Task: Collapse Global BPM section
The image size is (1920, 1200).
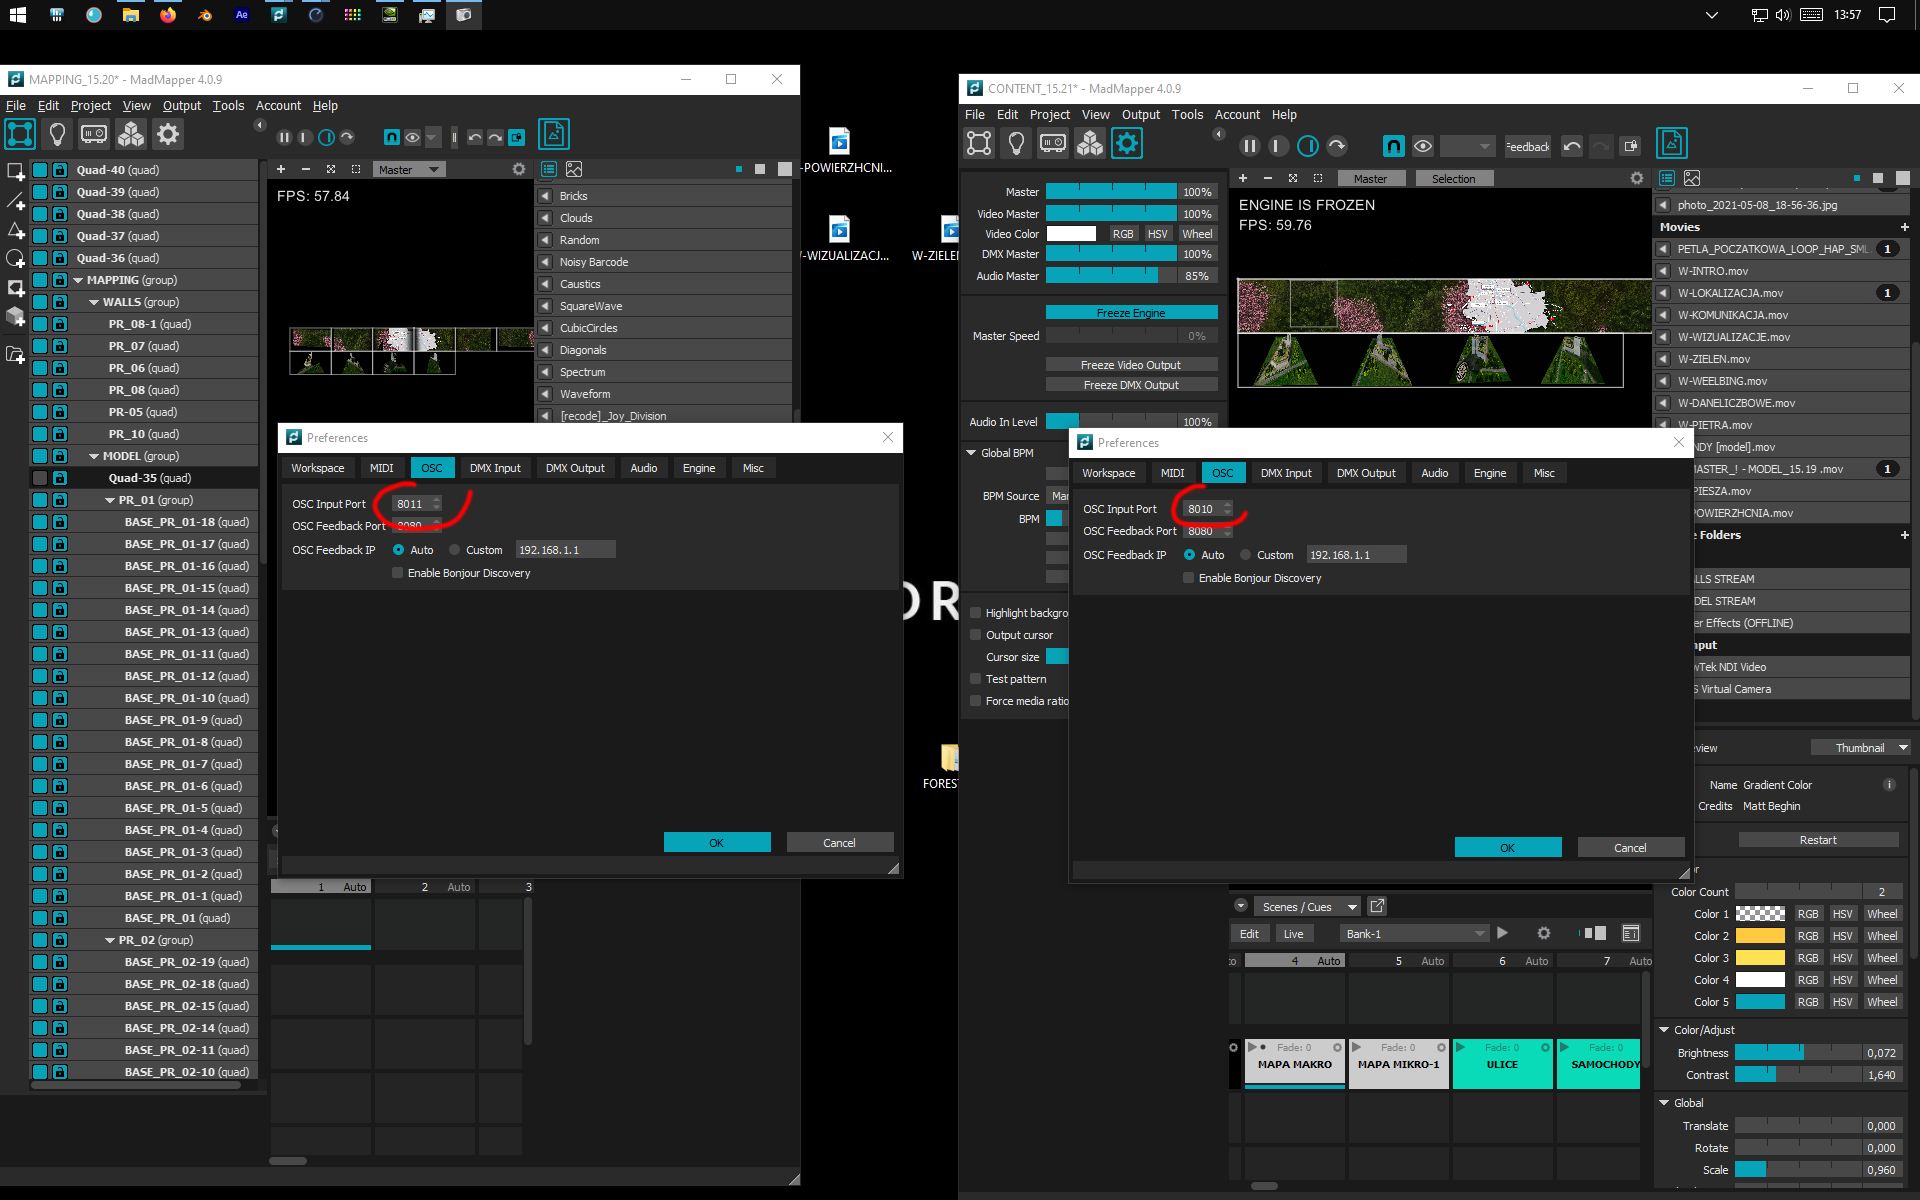Action: (x=971, y=453)
